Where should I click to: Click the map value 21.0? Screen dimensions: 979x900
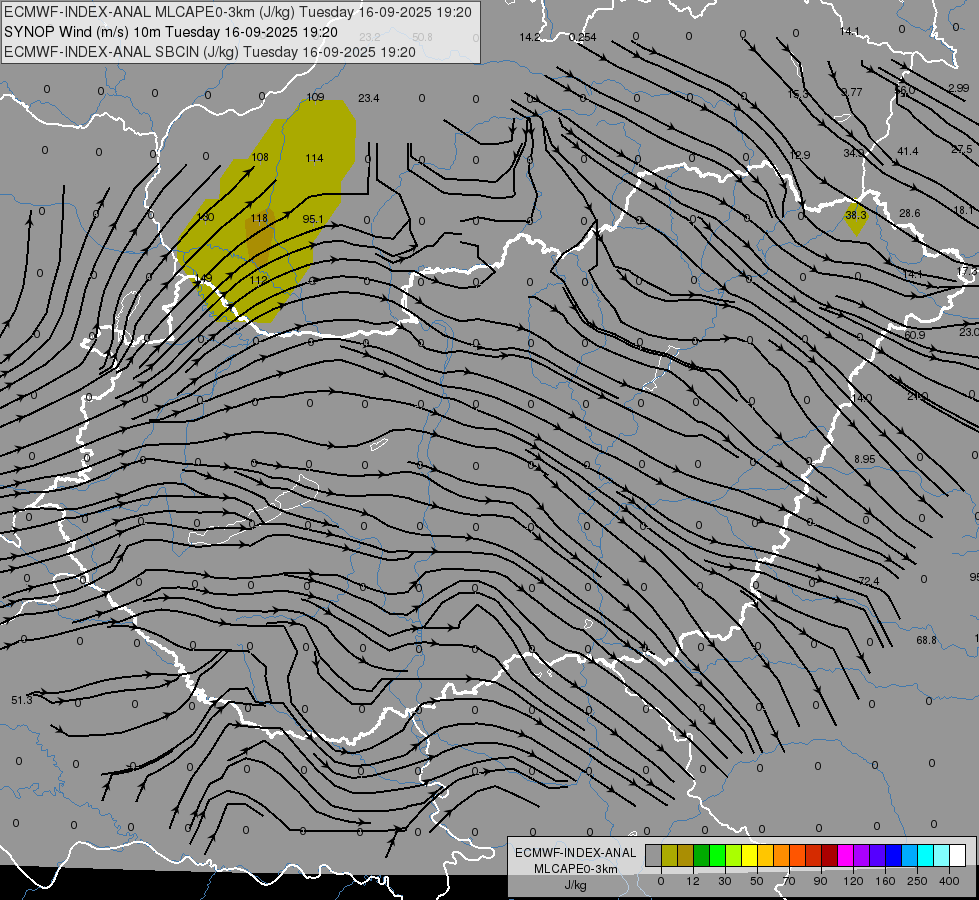coord(917,396)
